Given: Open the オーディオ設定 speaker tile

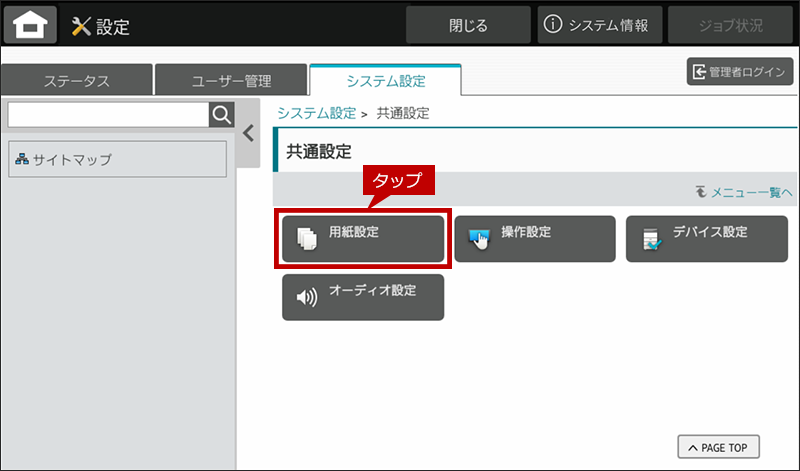Looking at the screenshot, I should [x=363, y=297].
